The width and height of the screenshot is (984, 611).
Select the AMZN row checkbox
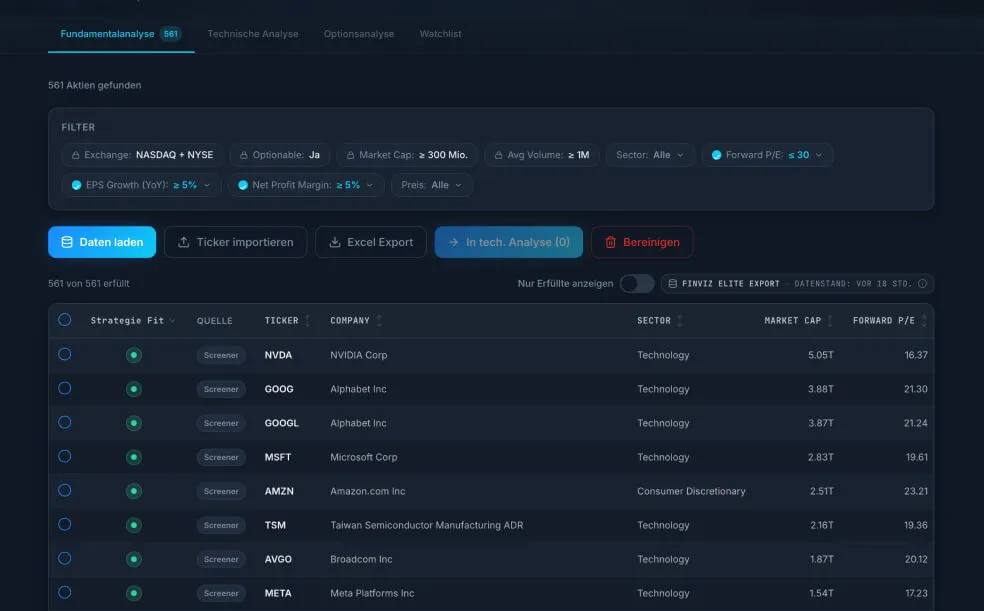point(65,491)
